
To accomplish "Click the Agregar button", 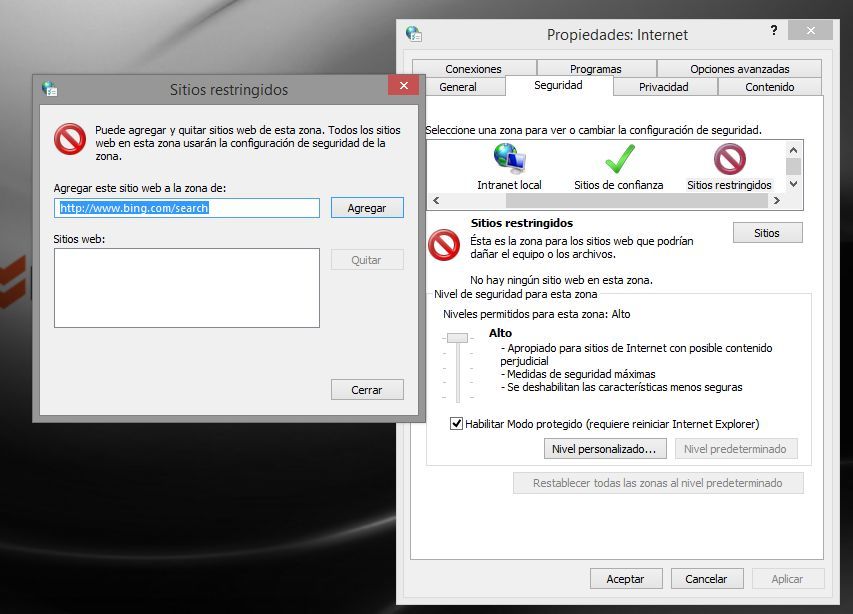I will tap(367, 208).
